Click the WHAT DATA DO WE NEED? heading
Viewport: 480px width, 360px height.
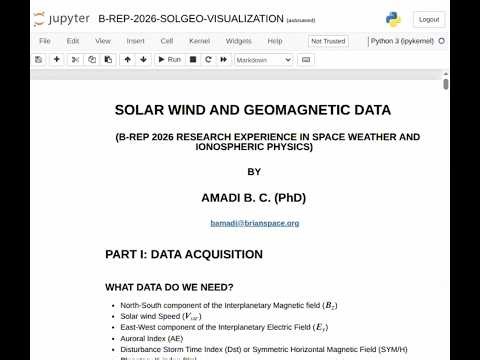[169, 287]
